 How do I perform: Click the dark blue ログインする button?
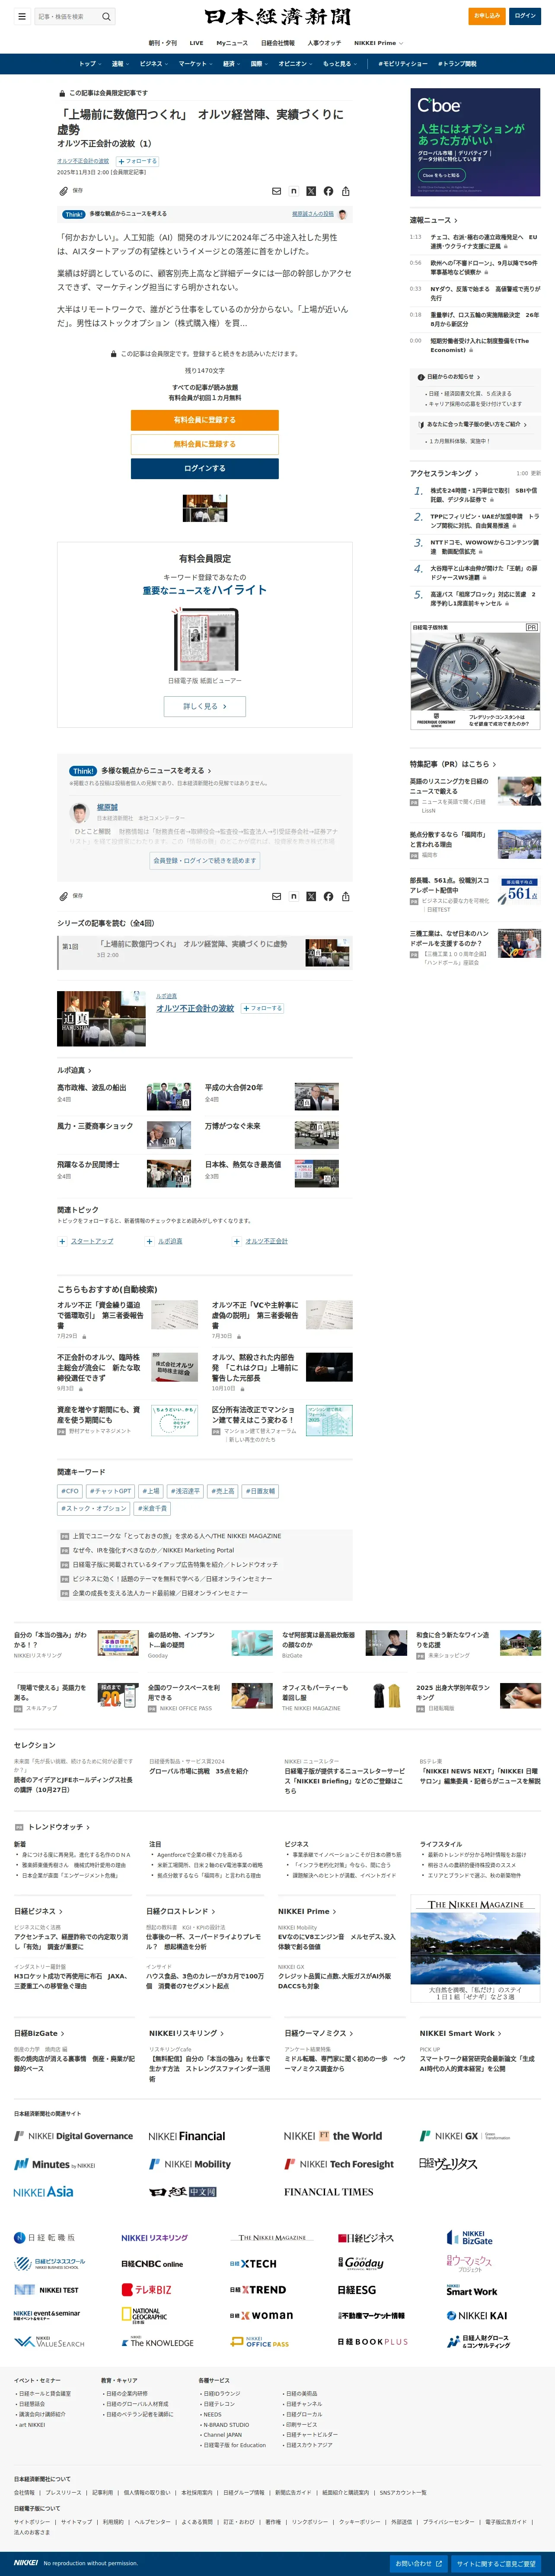coord(205,468)
